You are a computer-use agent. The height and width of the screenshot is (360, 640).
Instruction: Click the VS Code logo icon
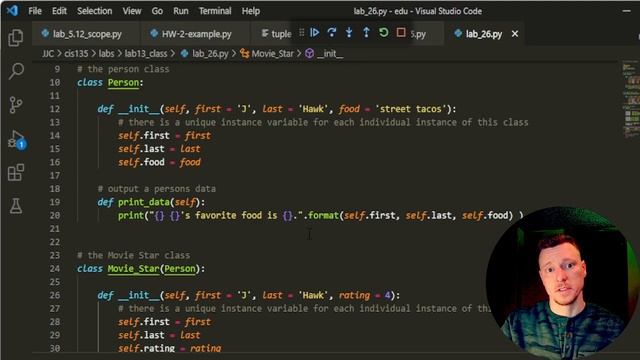(12, 10)
